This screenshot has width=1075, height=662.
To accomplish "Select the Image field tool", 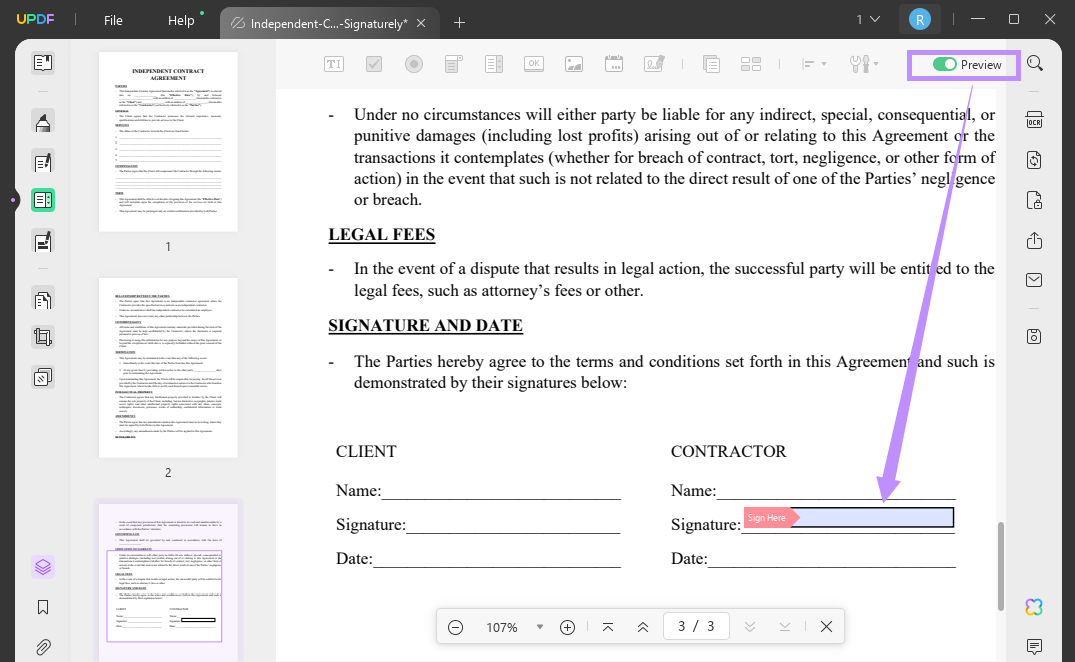I will pyautogui.click(x=573, y=63).
